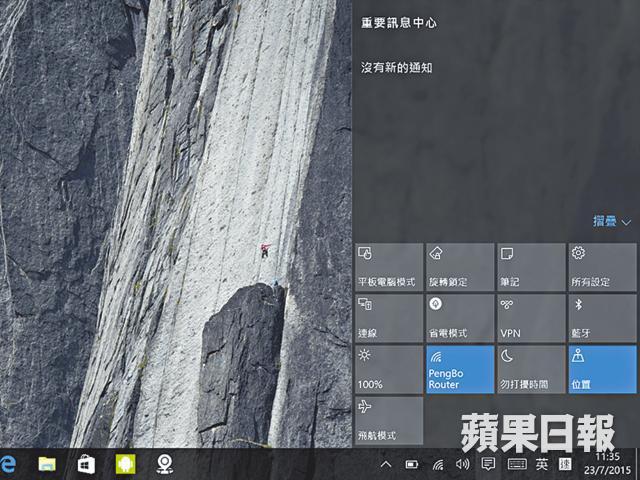Toggle the 旋轉鎖定 rotation lock tile
Screen dimensions: 640x480
click(x=460, y=267)
